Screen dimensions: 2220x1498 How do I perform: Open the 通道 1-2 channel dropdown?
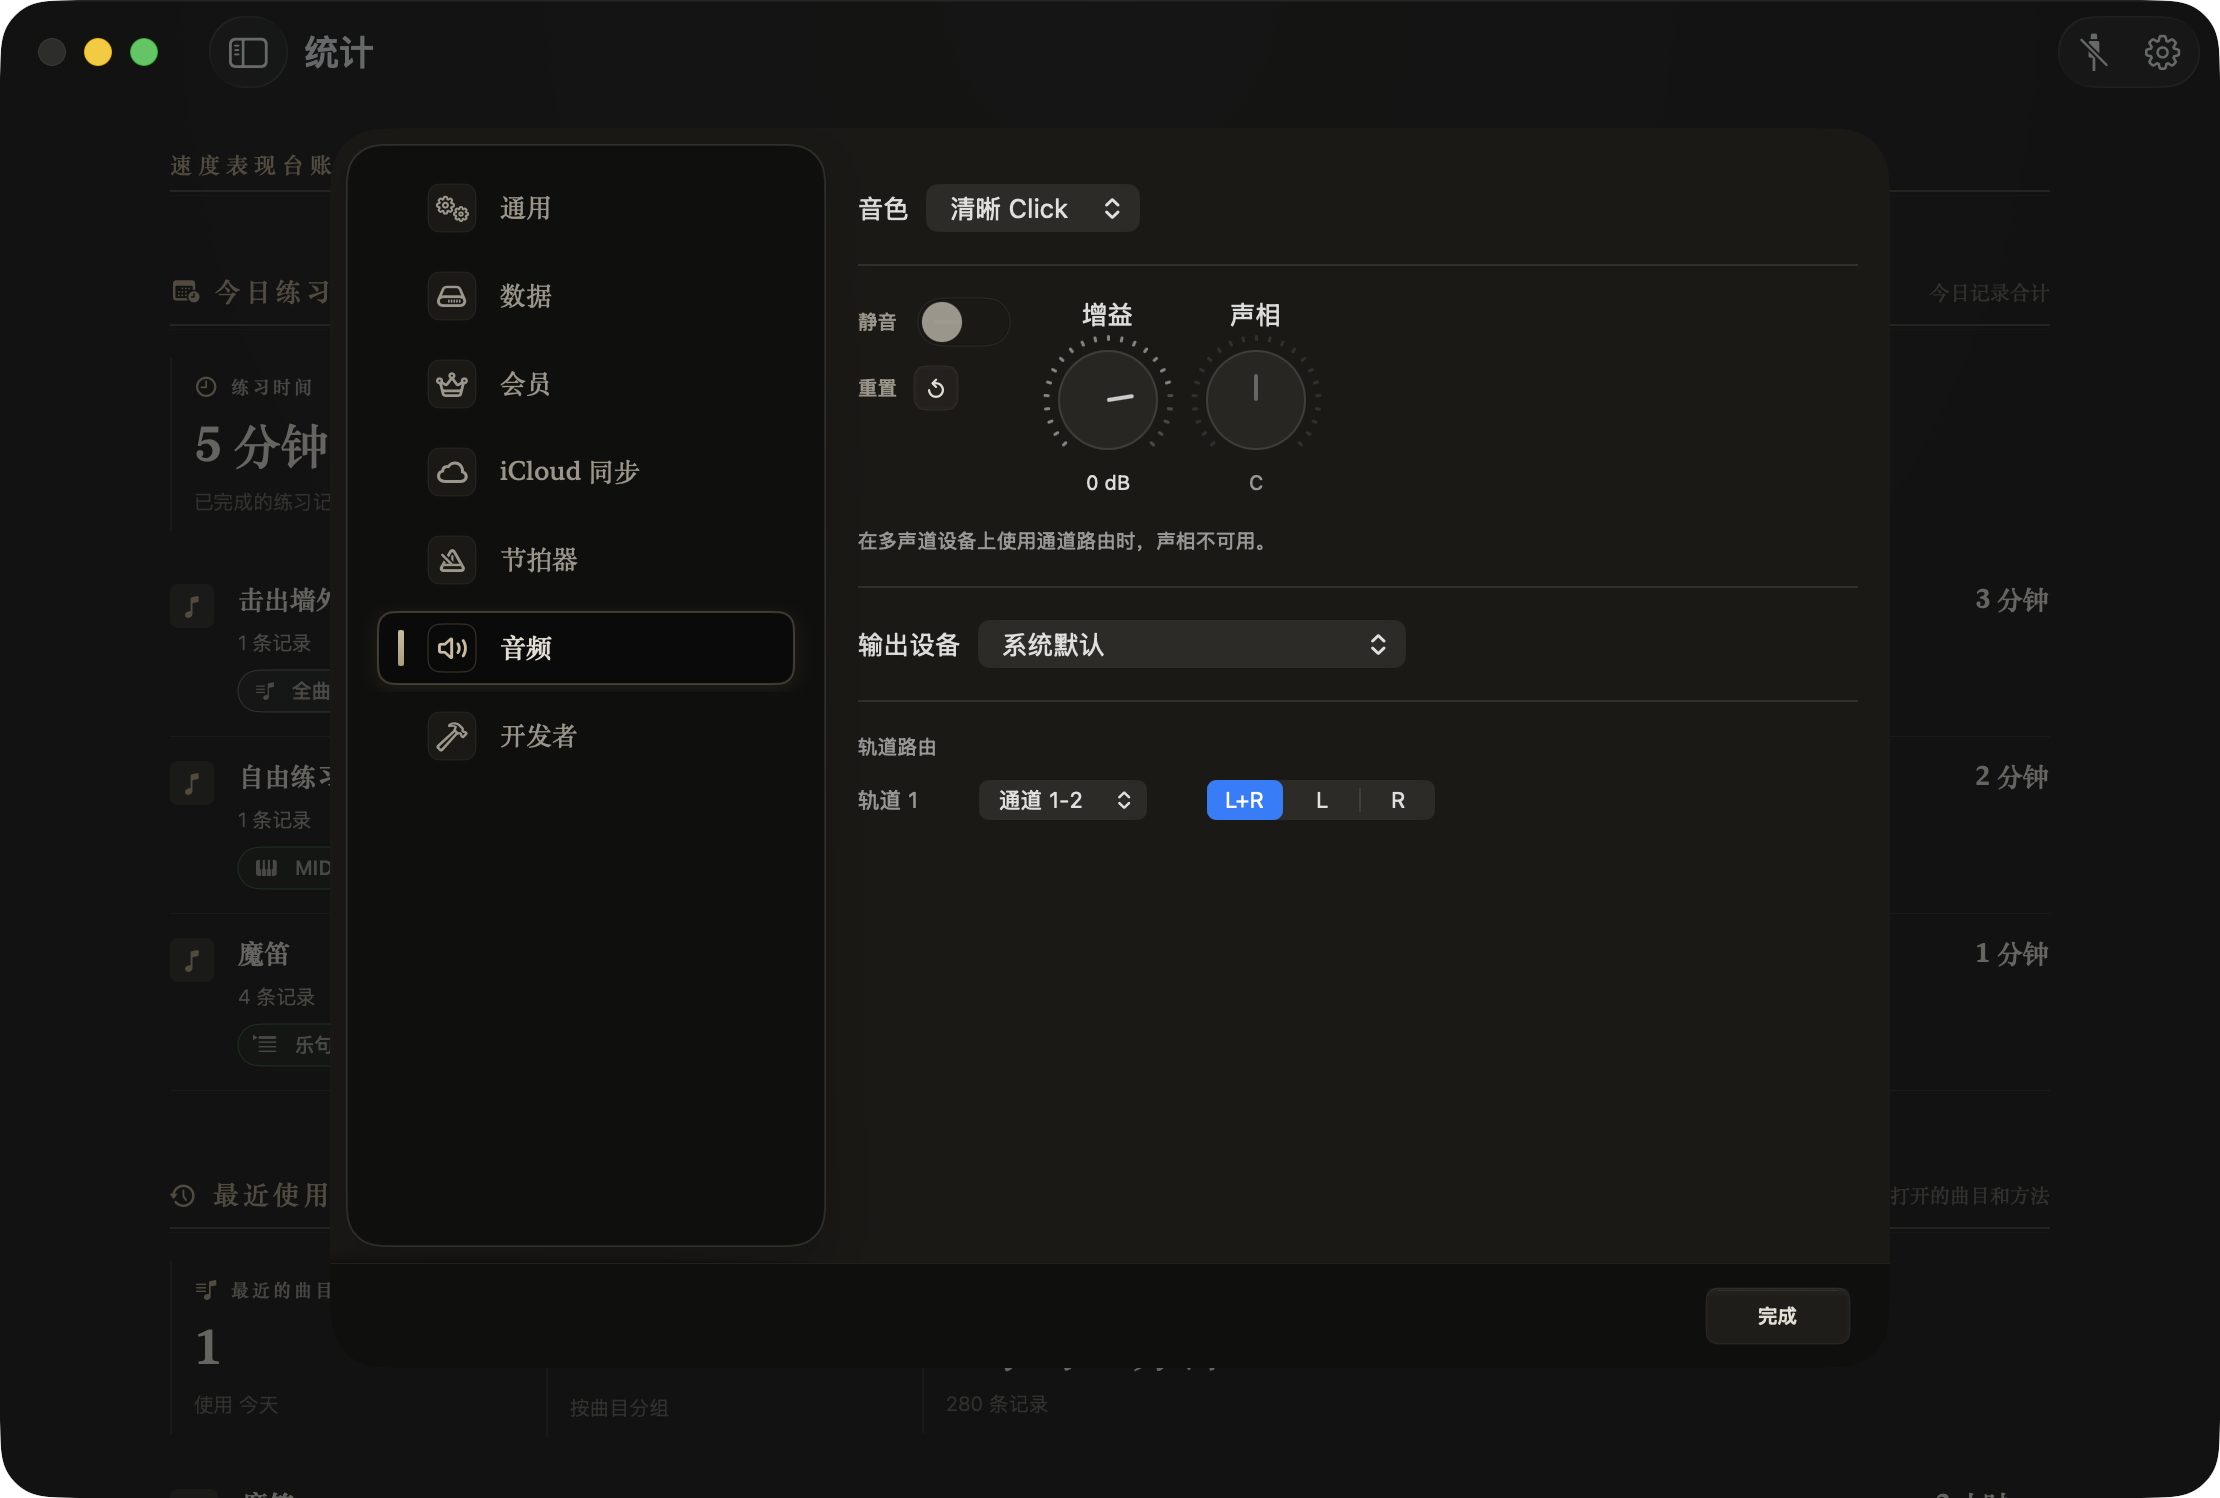click(x=1062, y=800)
